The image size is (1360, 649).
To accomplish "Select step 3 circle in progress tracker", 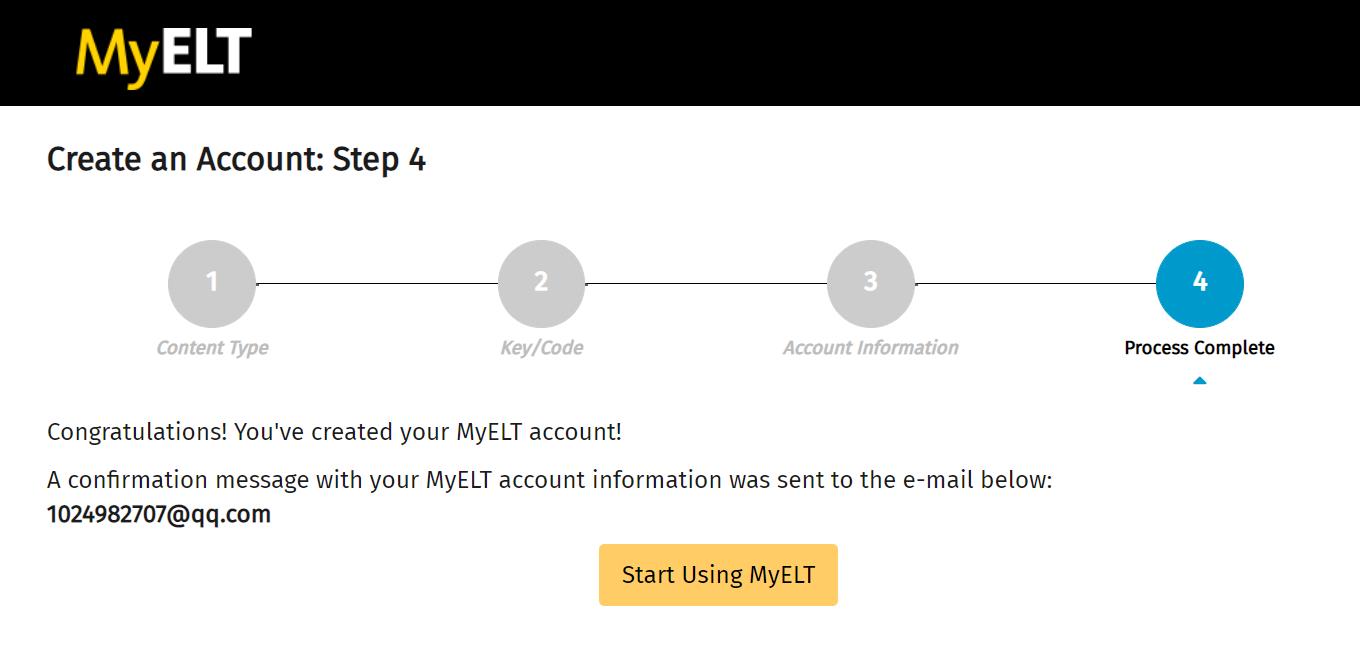I will [x=870, y=284].
